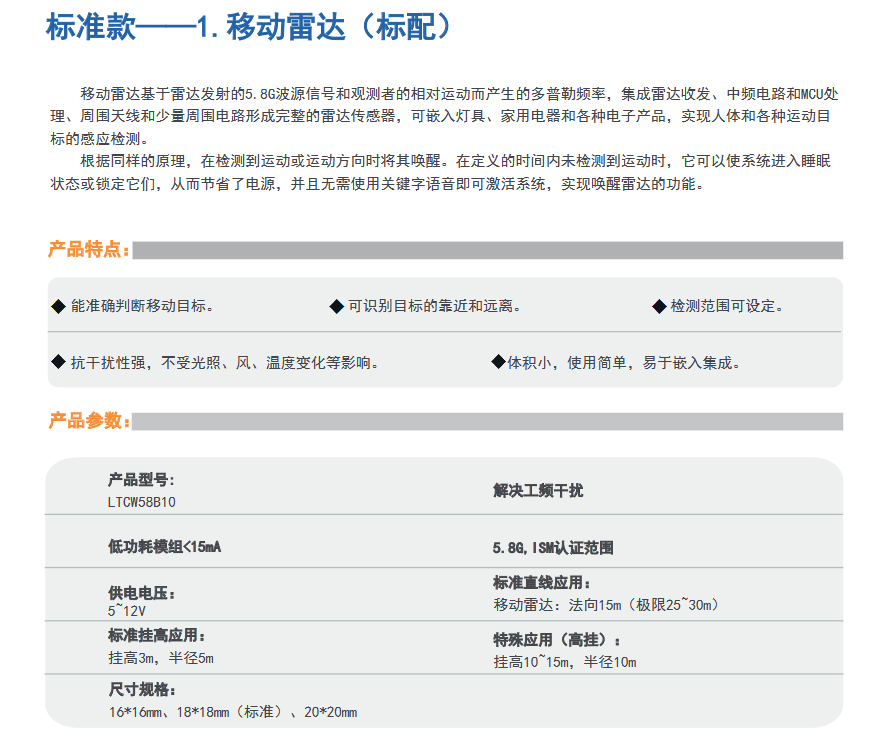Select the orange 产品参数 section heading

(88, 421)
